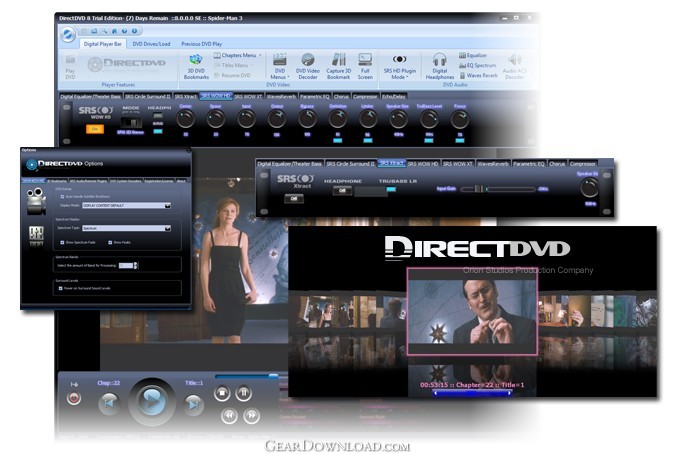Click Audio AC3 Decoder icon

click(514, 66)
